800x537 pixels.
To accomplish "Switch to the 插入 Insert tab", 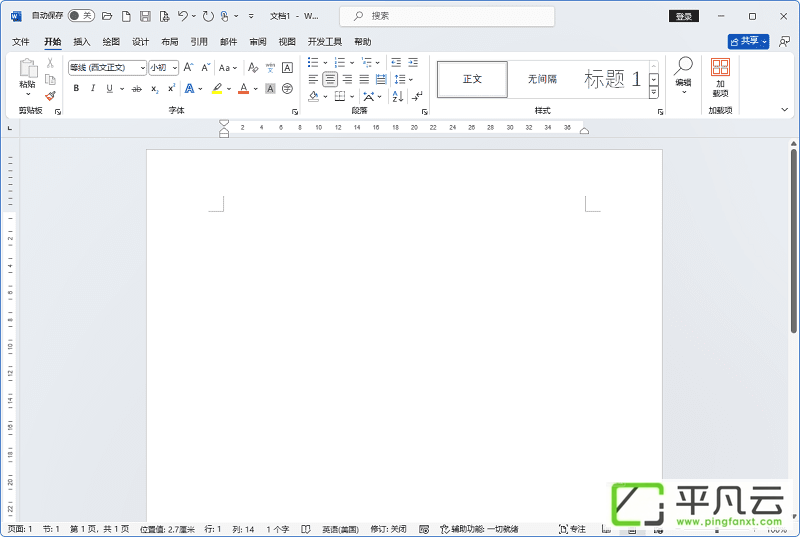I will point(82,42).
